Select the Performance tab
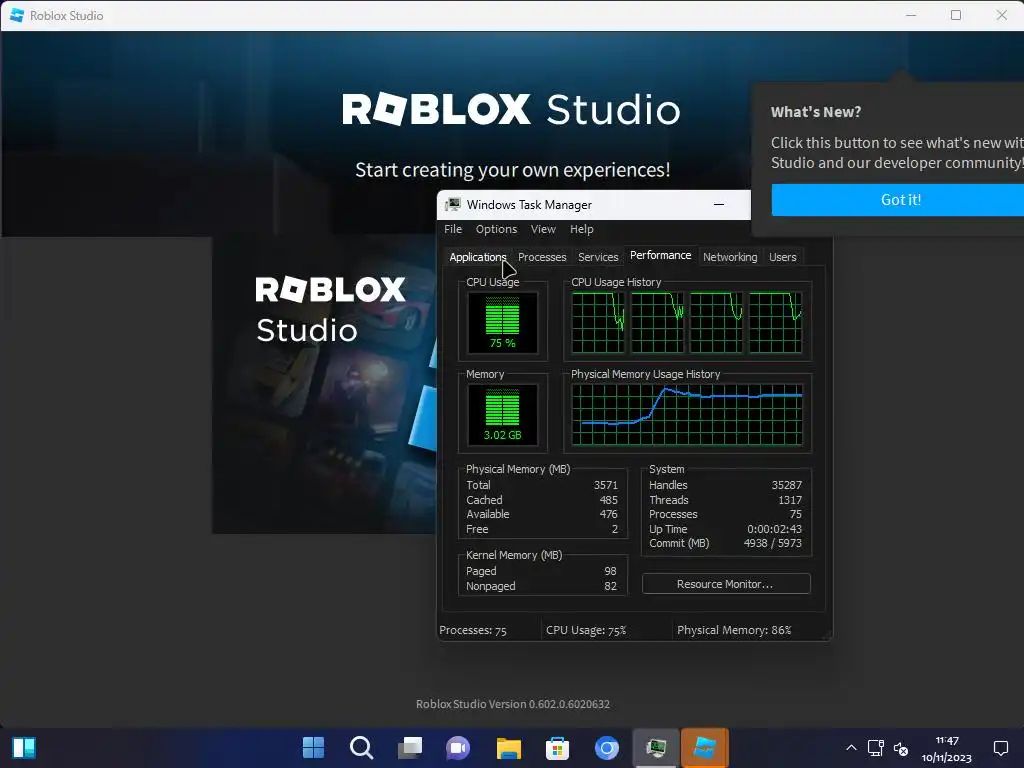Viewport: 1024px width, 768px height. (x=660, y=255)
